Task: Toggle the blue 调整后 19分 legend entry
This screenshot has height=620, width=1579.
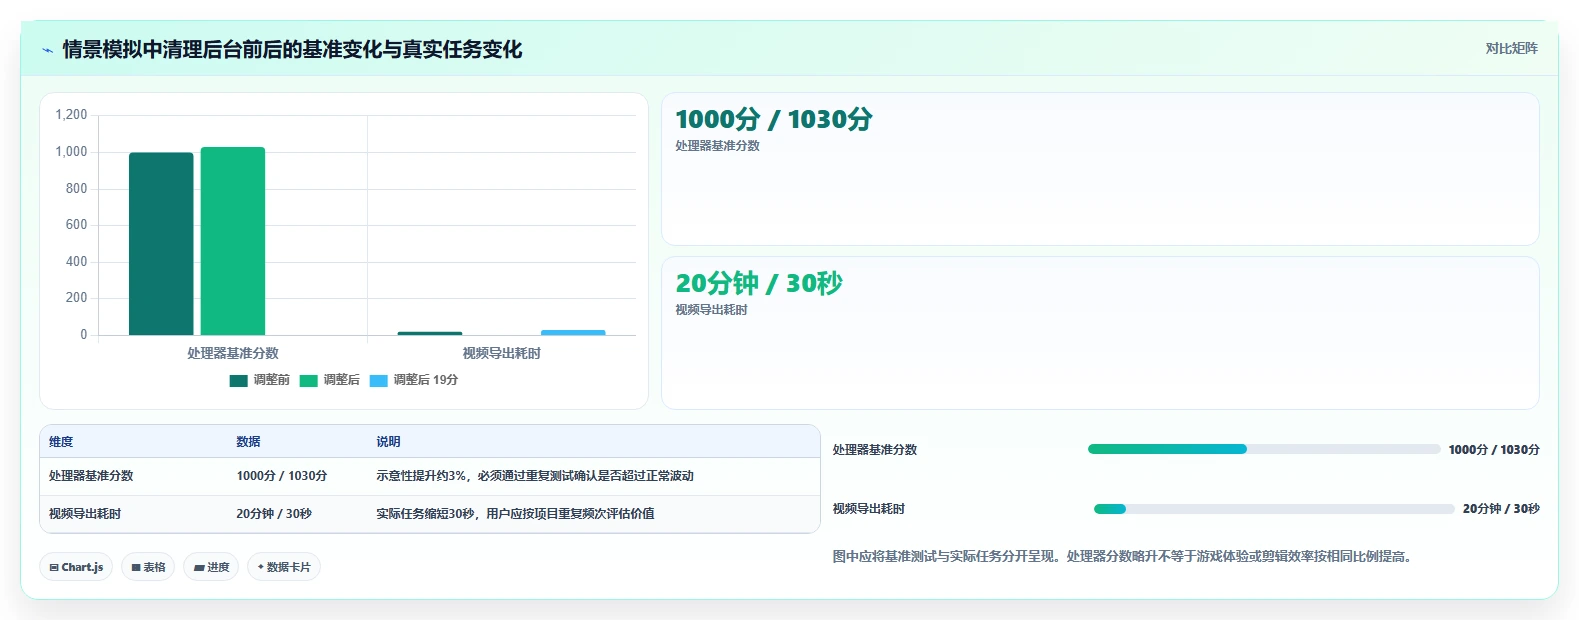Action: tap(413, 380)
